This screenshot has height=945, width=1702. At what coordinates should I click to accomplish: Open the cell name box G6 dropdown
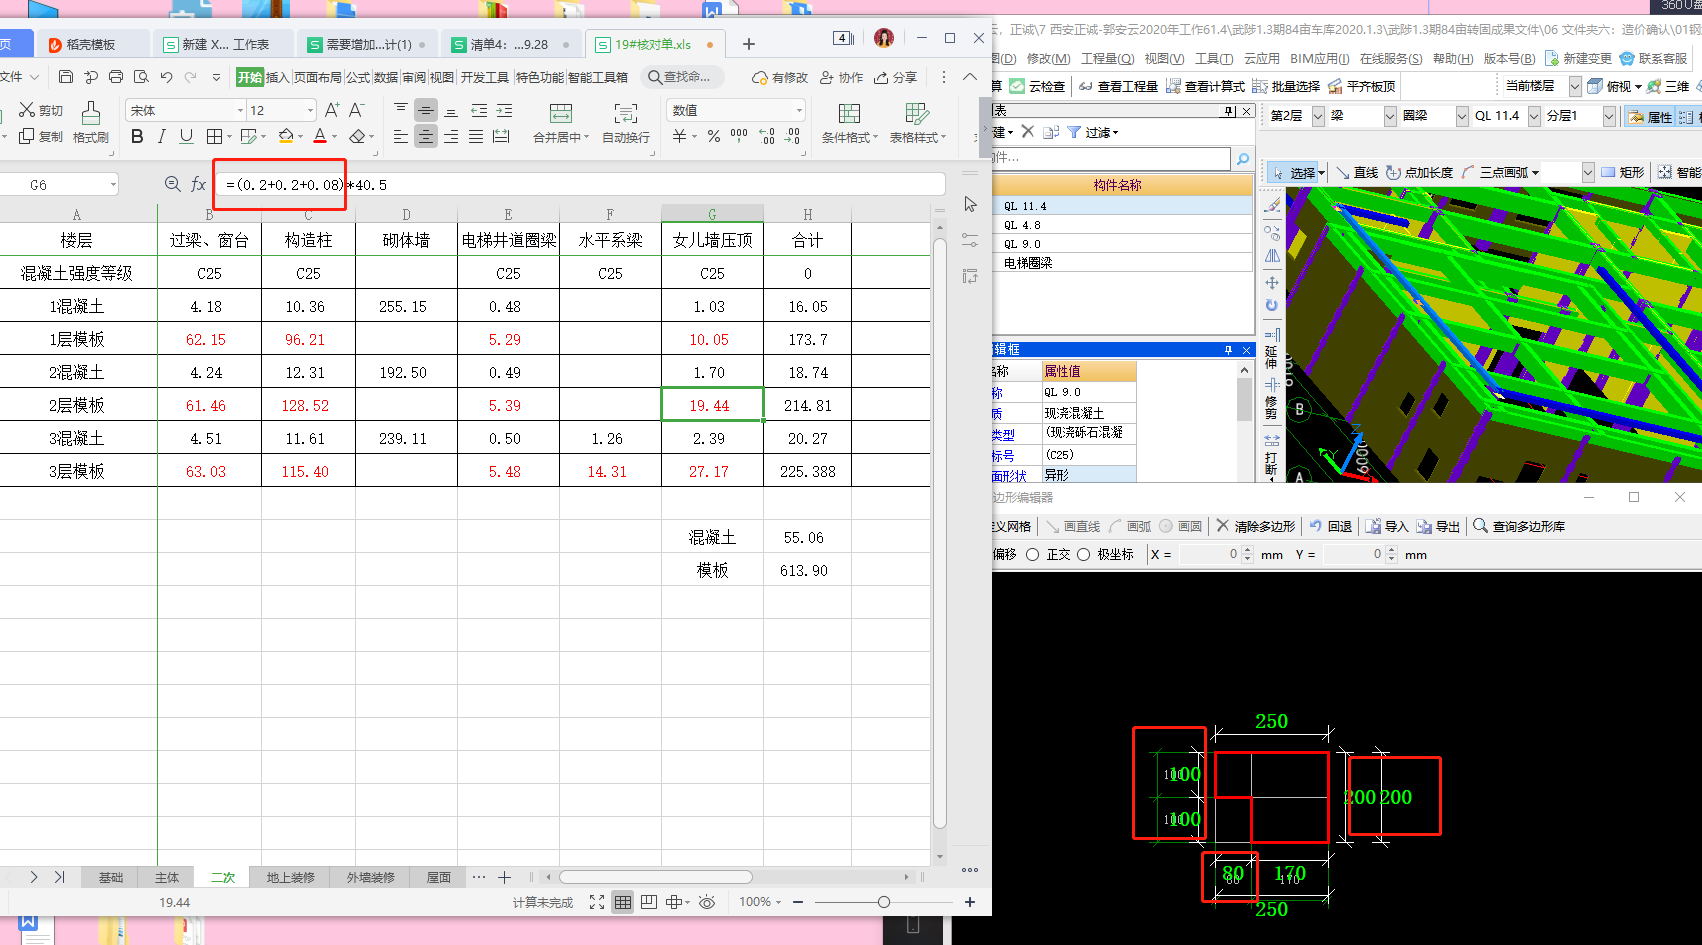[x=113, y=184]
